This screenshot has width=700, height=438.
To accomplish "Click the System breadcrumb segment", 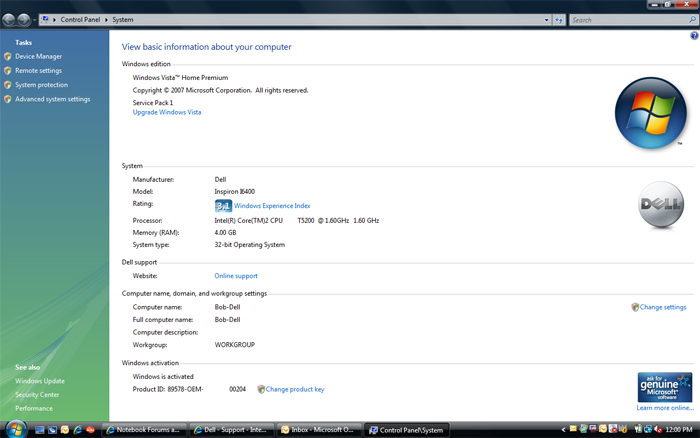I will pos(123,20).
